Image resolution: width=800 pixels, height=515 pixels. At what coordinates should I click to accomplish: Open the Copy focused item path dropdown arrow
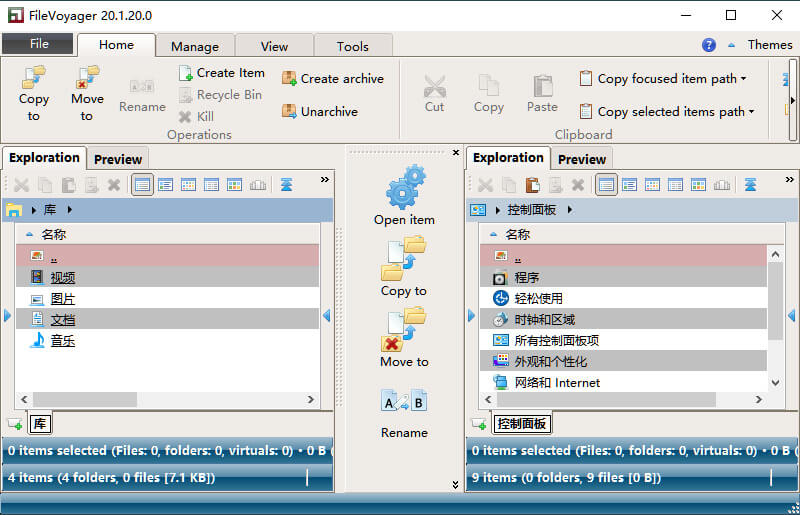click(743, 79)
